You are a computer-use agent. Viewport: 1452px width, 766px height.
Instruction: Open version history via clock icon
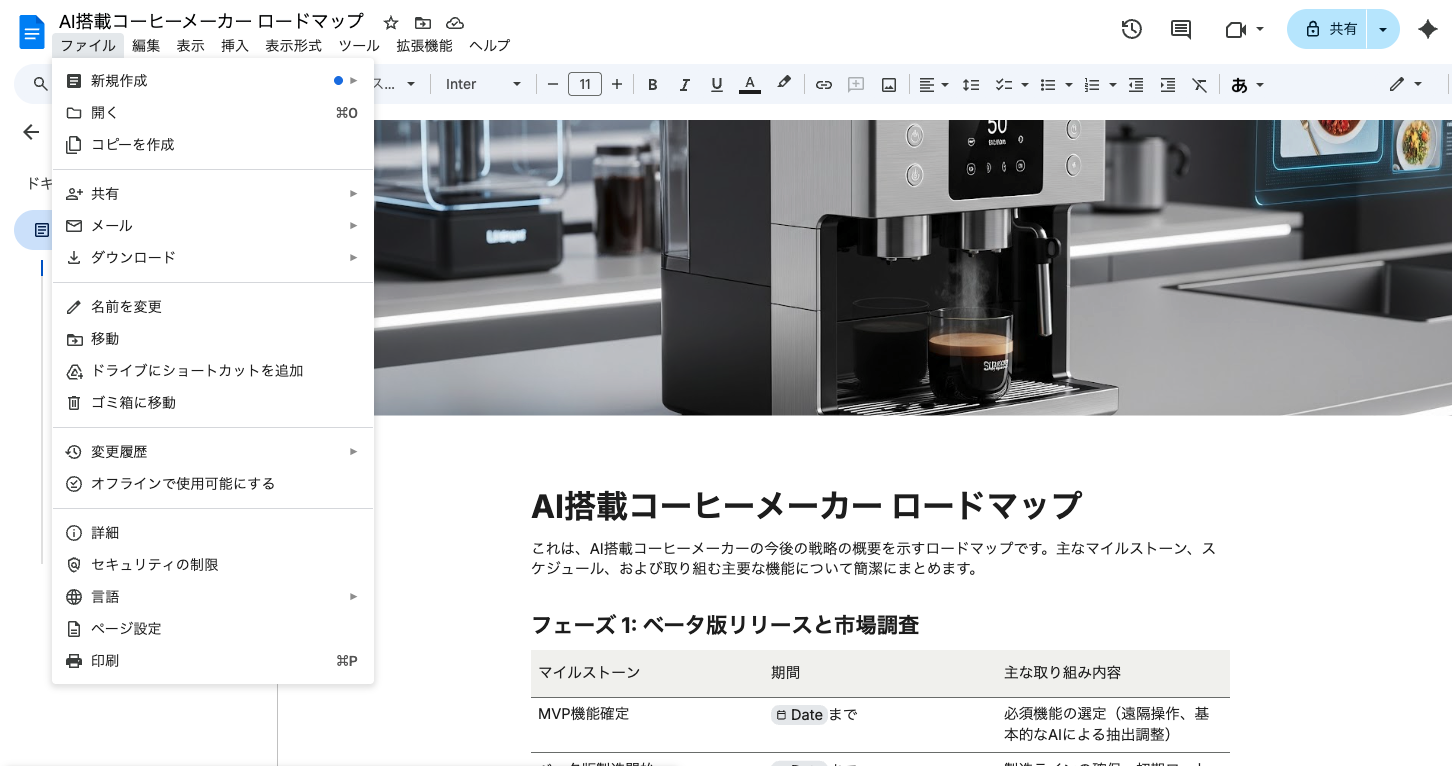(x=1131, y=29)
